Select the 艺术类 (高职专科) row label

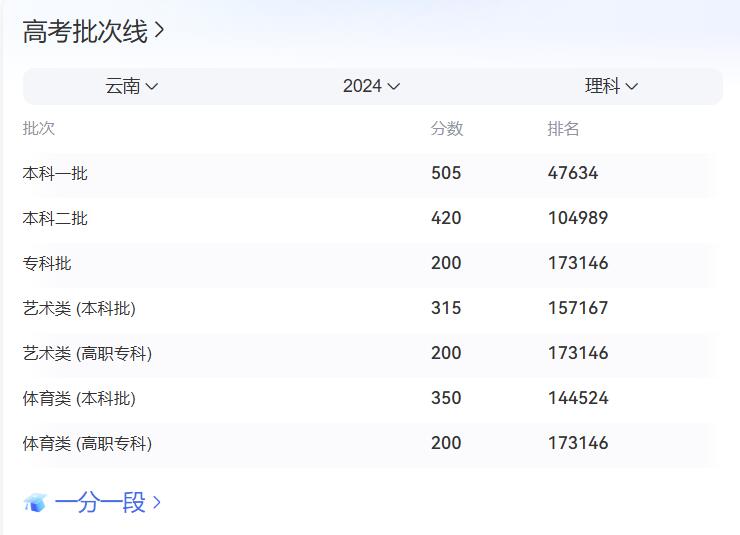point(87,353)
